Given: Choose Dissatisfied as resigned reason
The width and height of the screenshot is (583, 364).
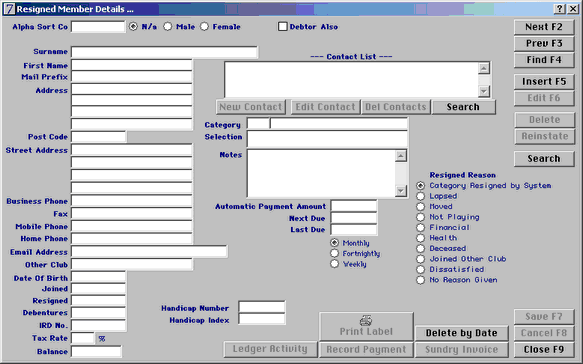Looking at the screenshot, I should [x=421, y=269].
